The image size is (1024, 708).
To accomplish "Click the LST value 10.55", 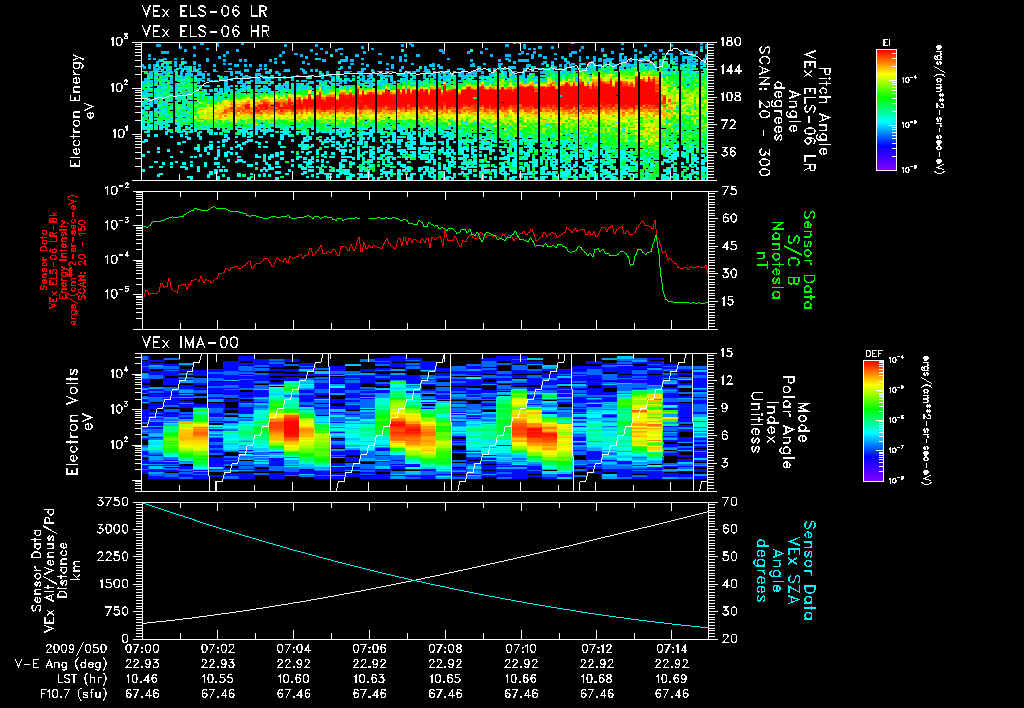I will 217,679.
